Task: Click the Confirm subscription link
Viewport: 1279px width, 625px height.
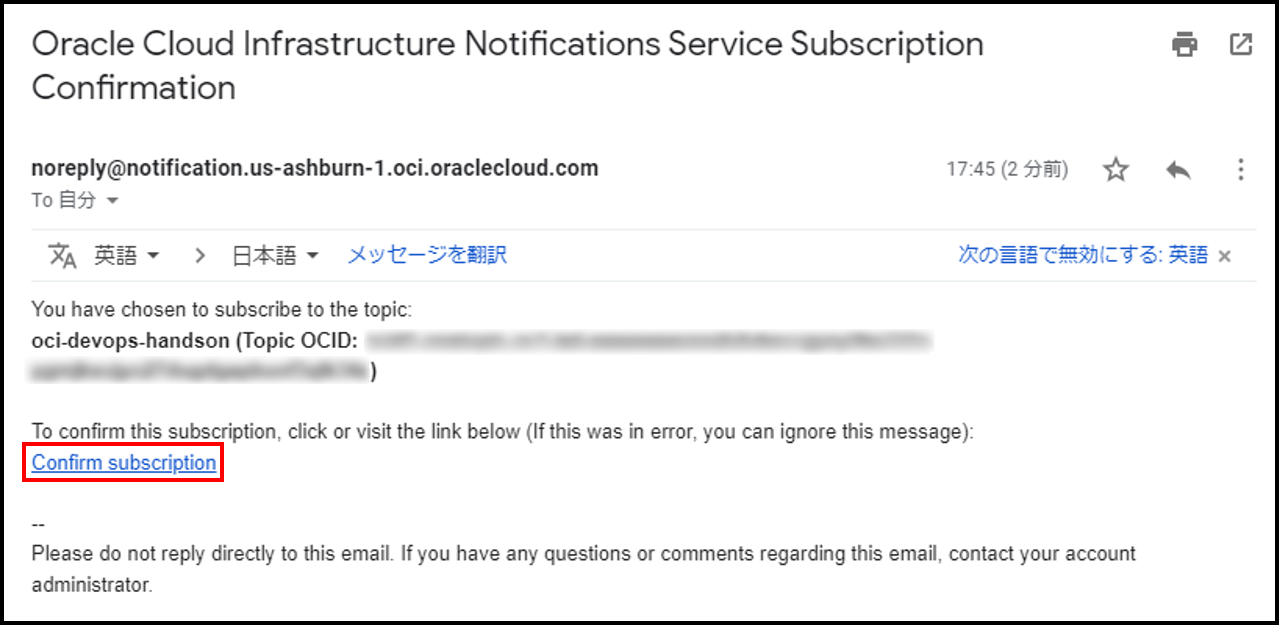Action: pos(124,463)
